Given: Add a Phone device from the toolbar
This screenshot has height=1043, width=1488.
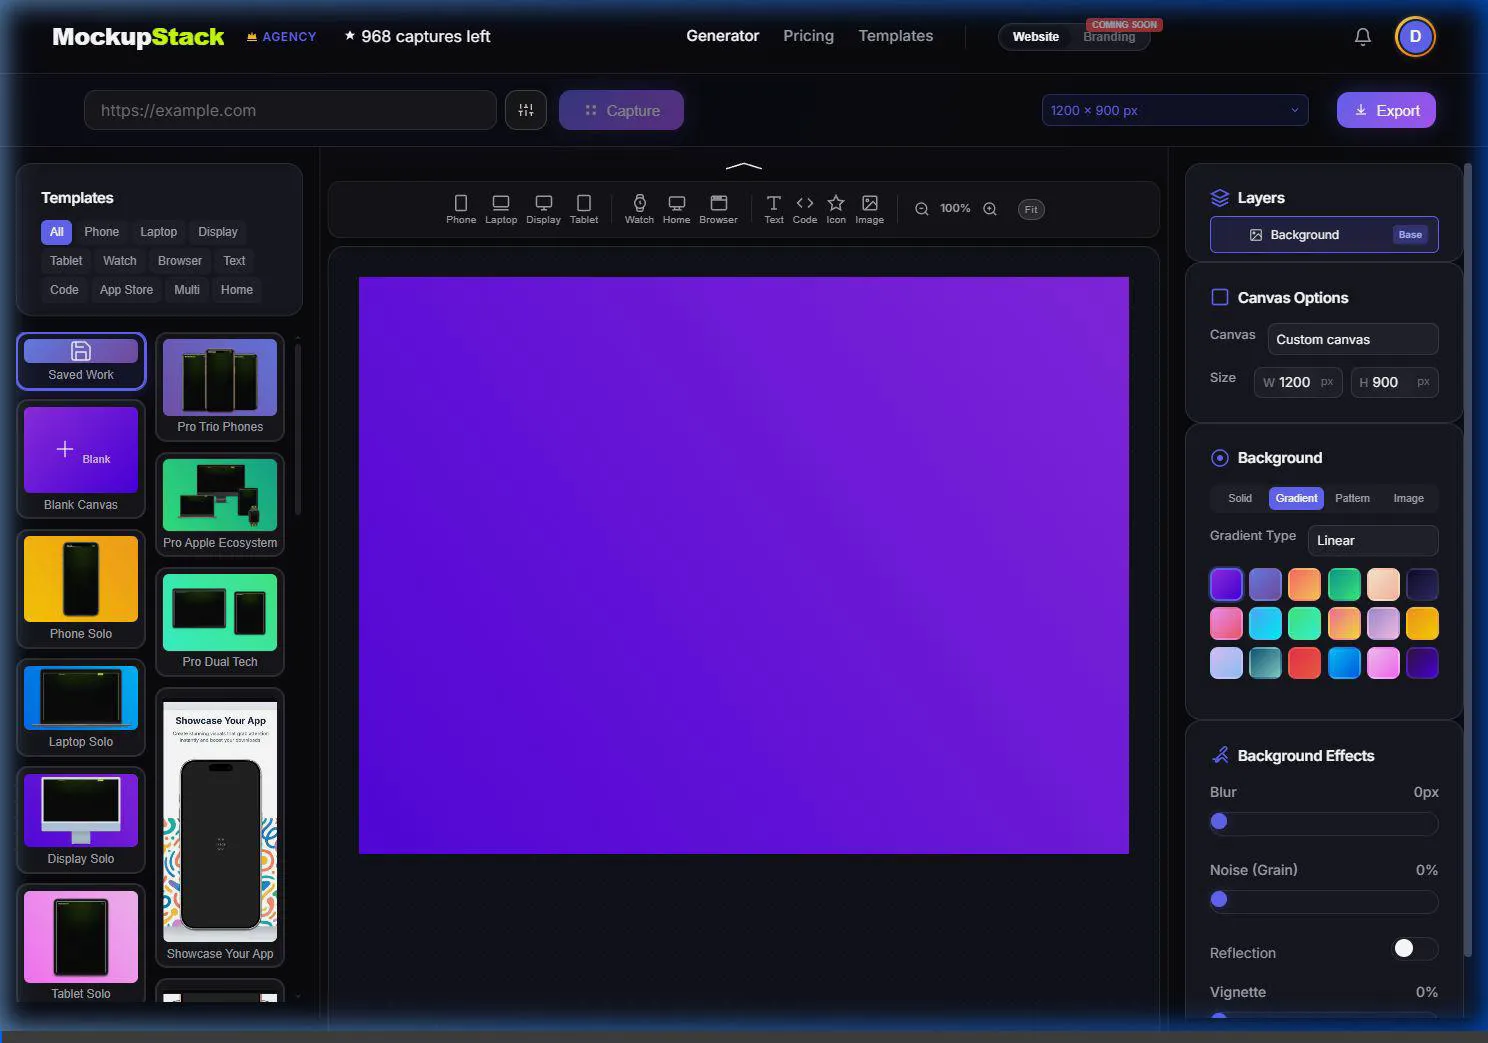Looking at the screenshot, I should pos(461,209).
